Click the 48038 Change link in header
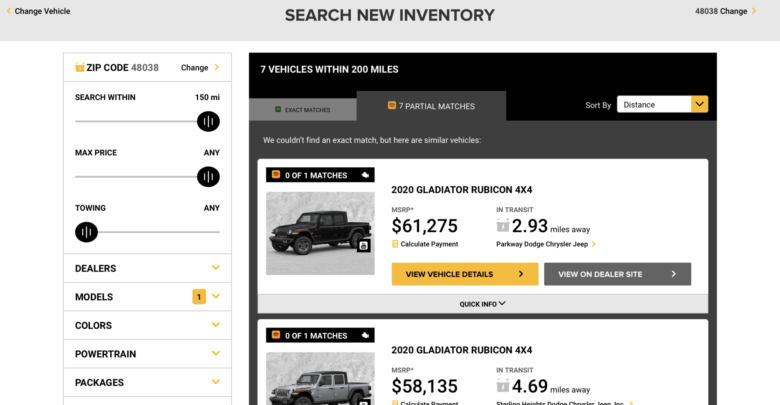This screenshot has height=405, width=780. [x=726, y=11]
